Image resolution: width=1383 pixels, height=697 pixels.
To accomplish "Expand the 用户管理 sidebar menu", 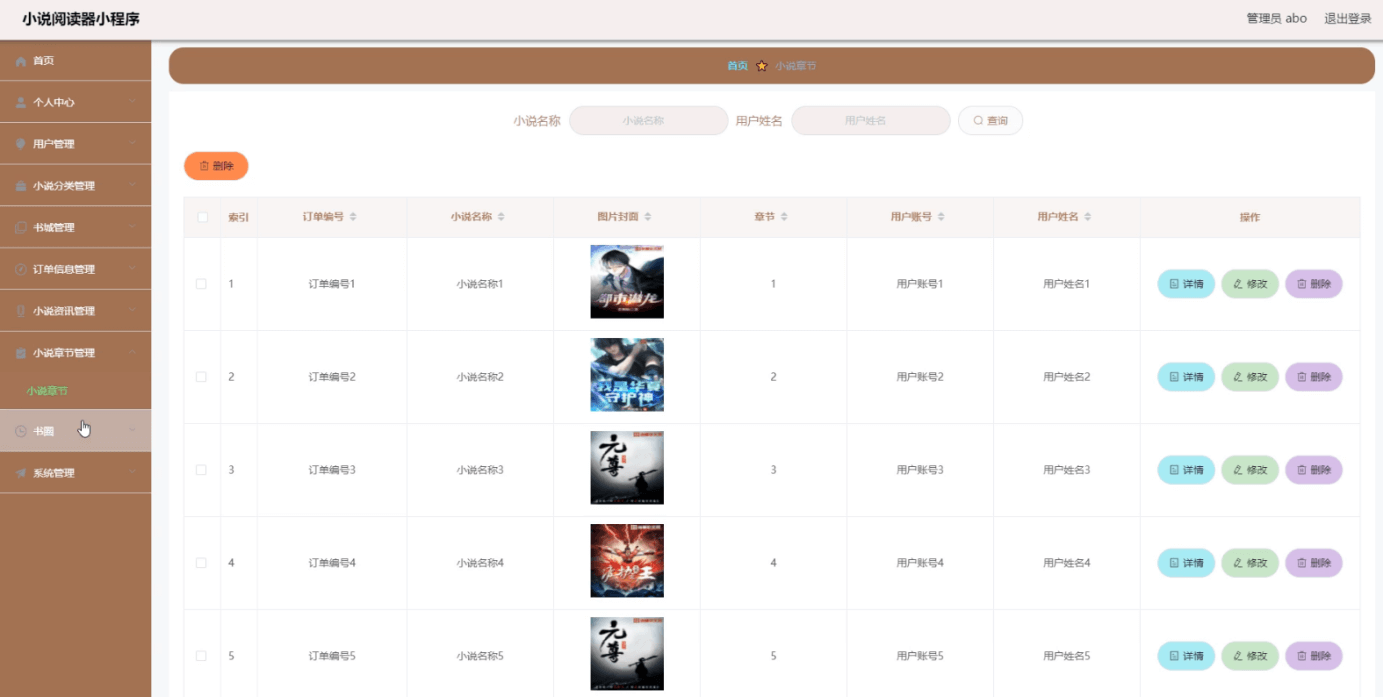I will [x=75, y=144].
